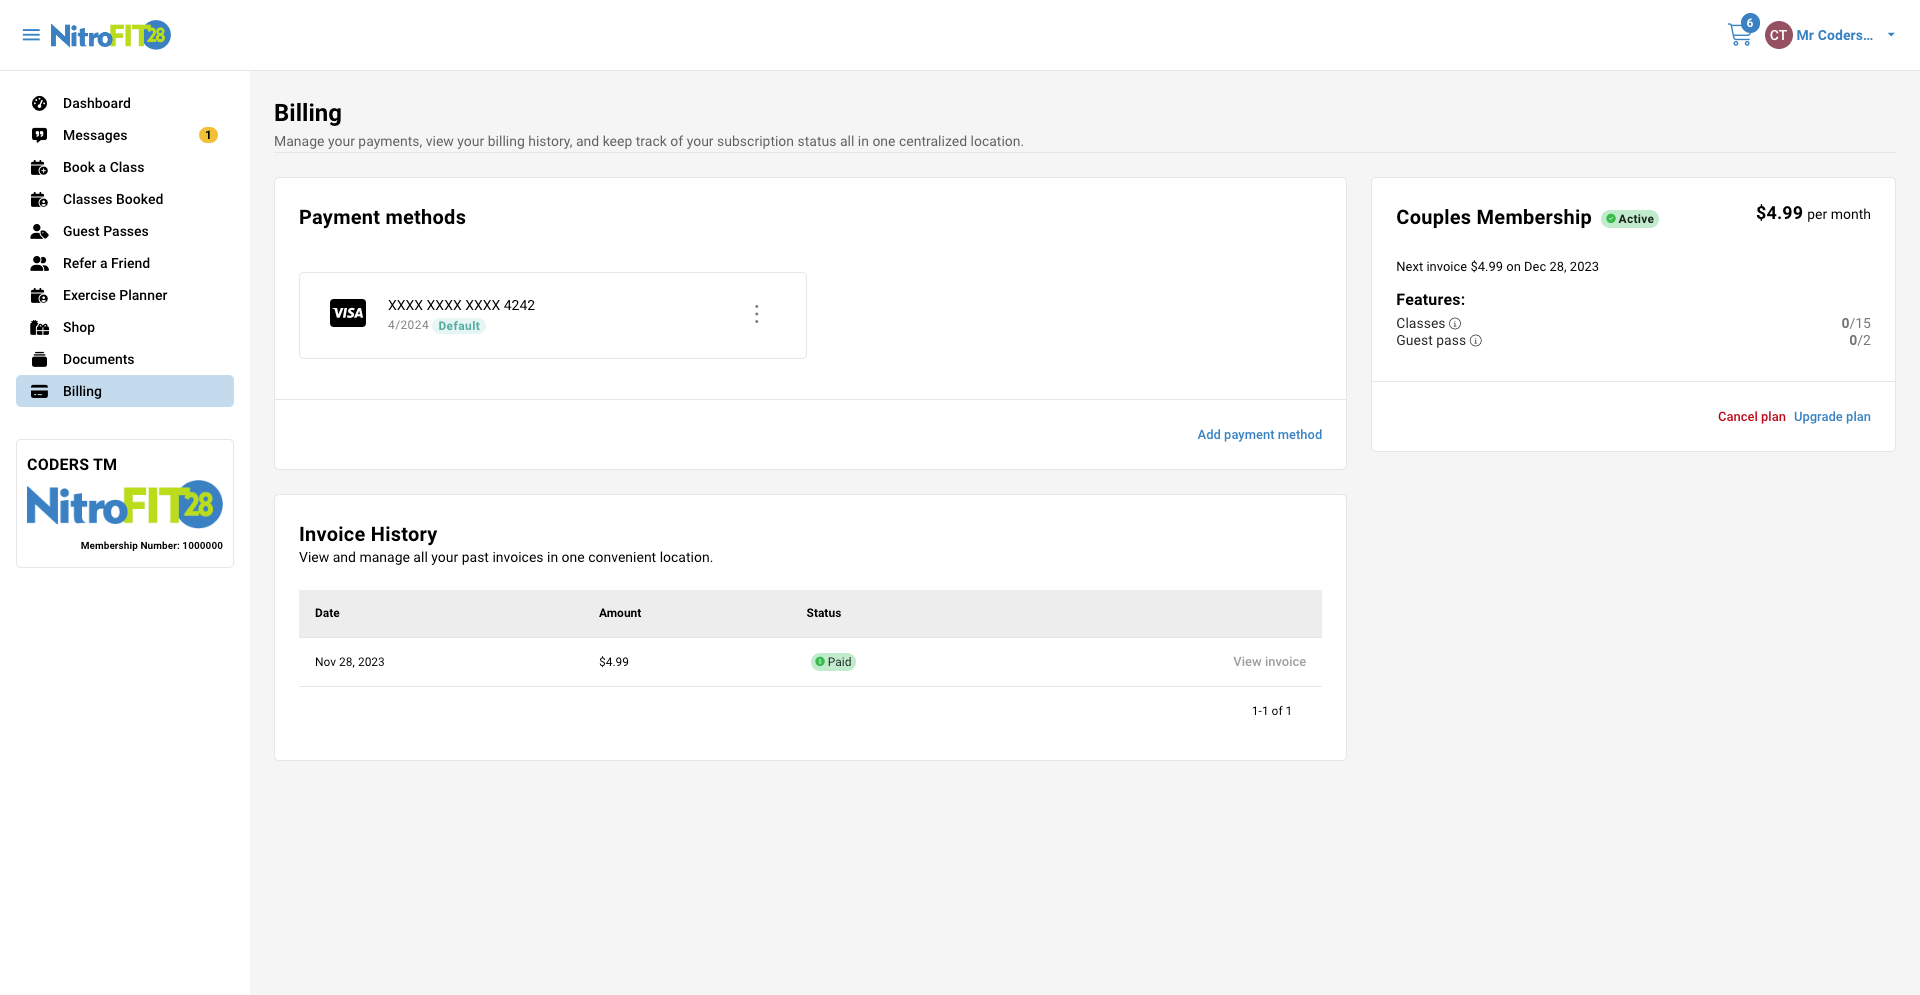Open the shopping cart icon
This screenshot has width=1920, height=995.
click(1739, 35)
